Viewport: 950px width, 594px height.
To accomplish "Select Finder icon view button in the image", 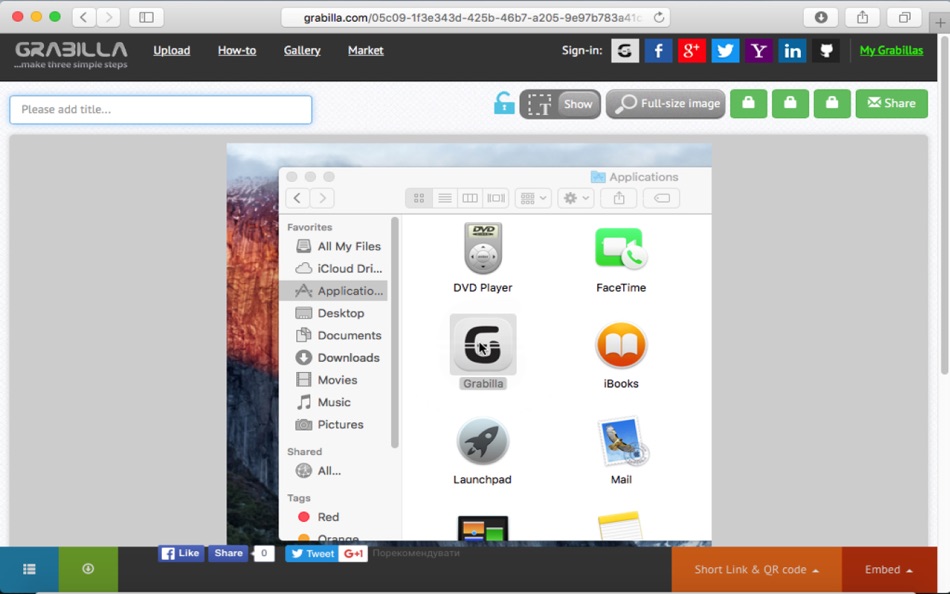I will tap(419, 198).
